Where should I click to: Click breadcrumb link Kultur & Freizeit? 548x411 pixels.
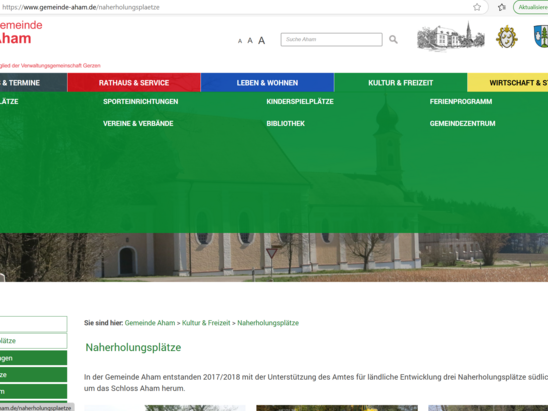(x=206, y=323)
